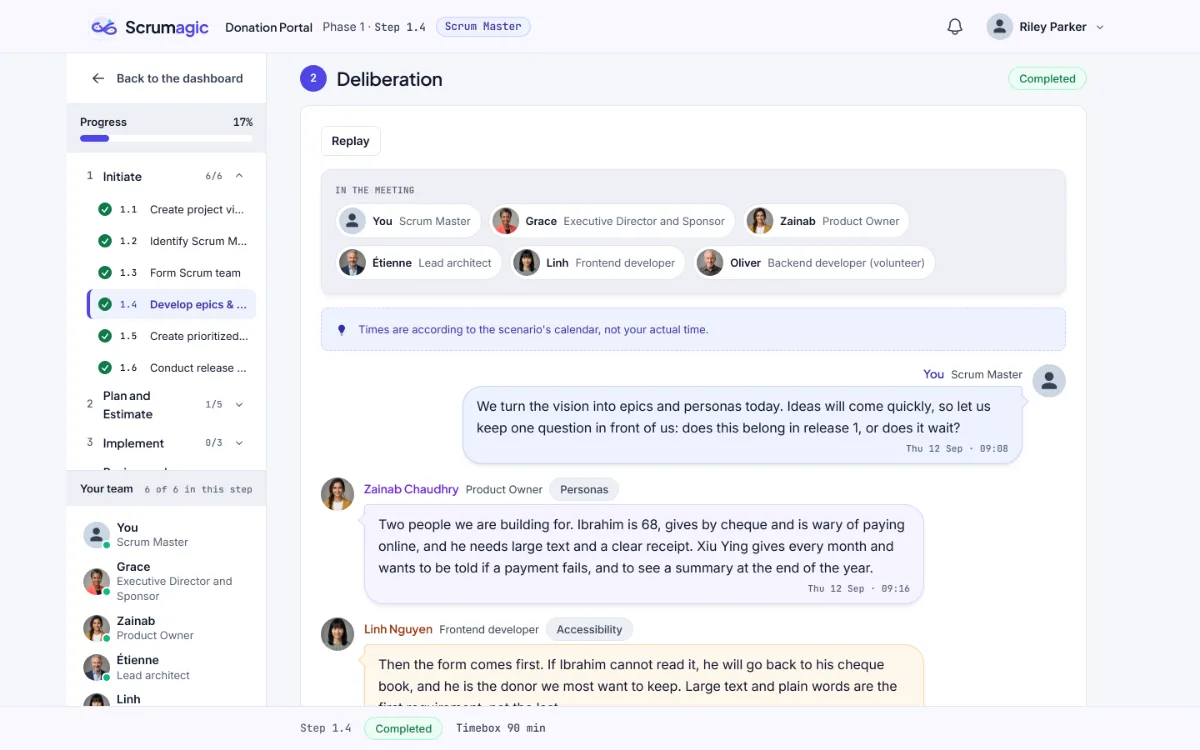Viewport: 1200px width, 750px height.
Task: Click Linh's avatar in the meeting attendees
Action: pos(527,263)
